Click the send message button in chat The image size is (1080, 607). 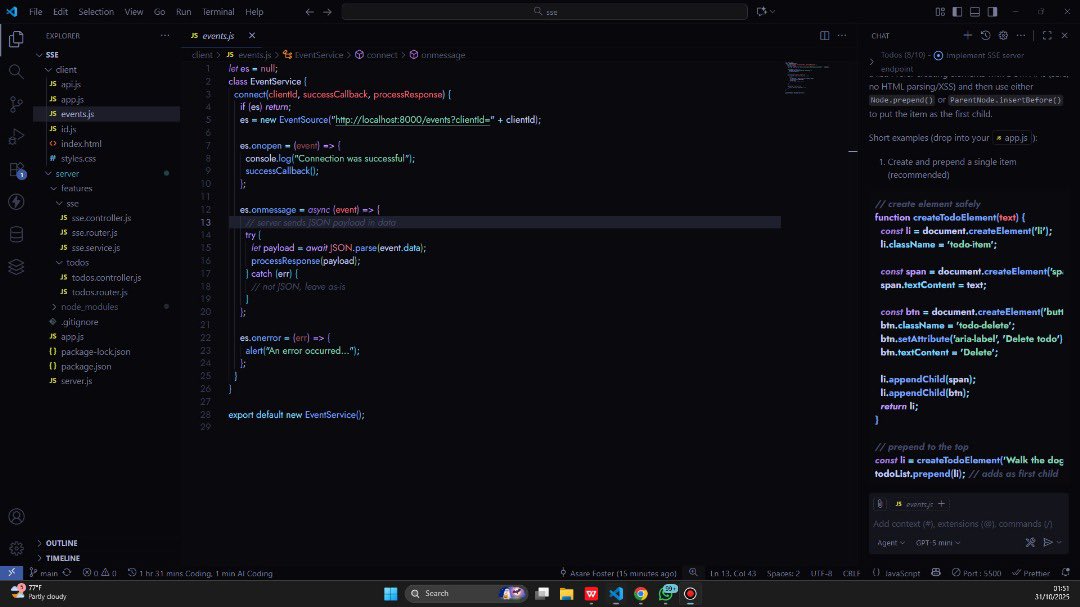pos(1050,542)
